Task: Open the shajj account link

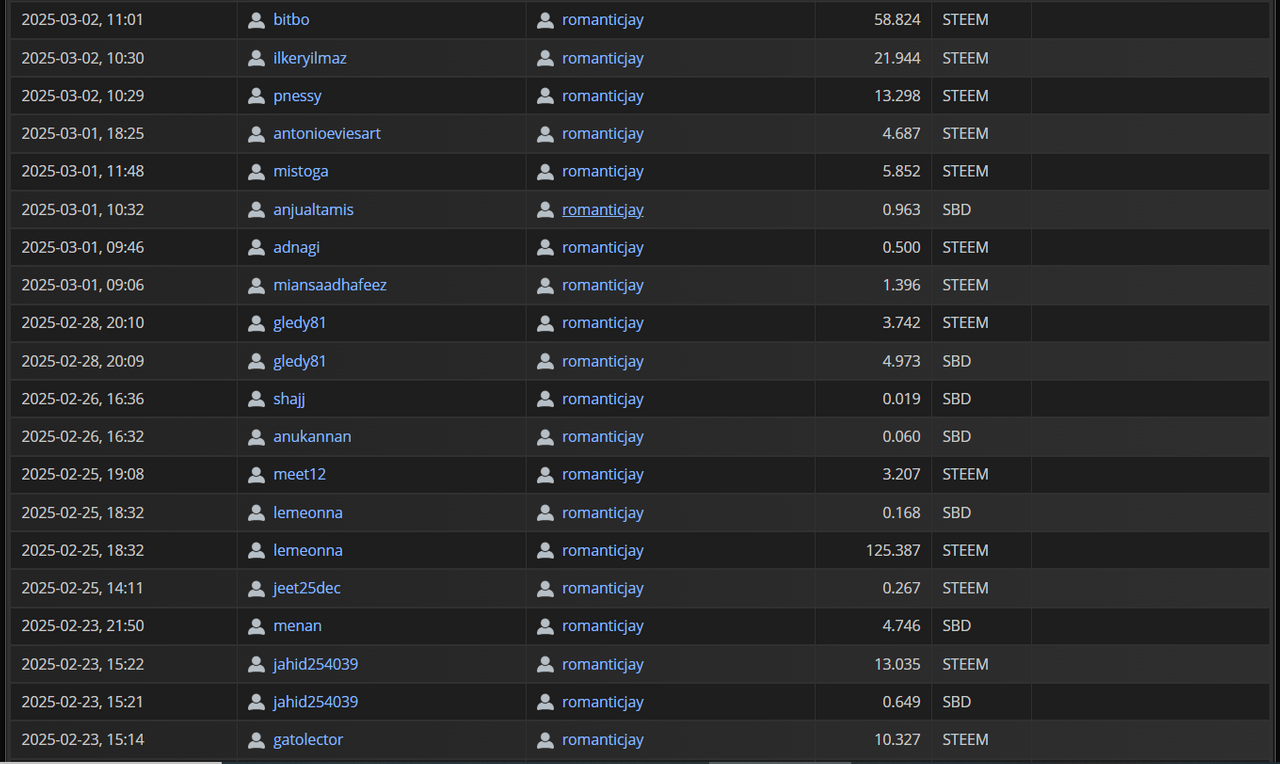Action: click(x=289, y=399)
